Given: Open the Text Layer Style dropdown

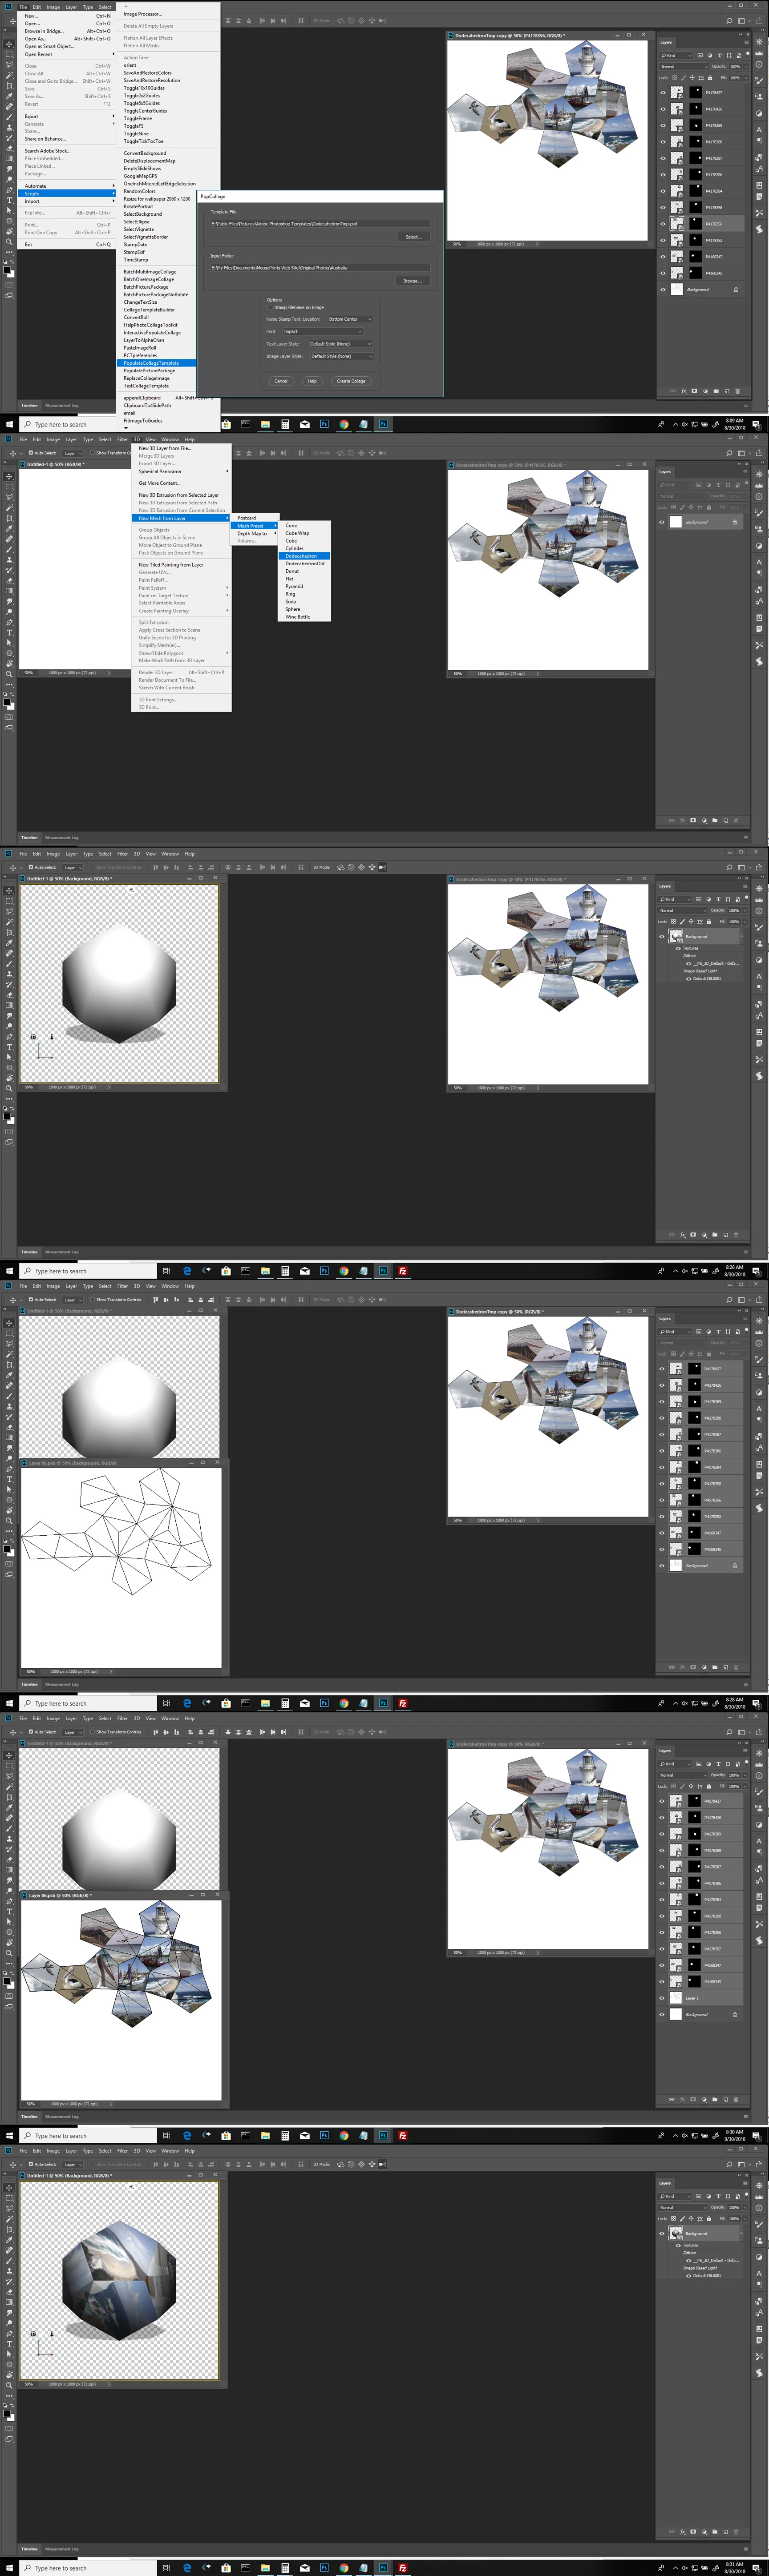Looking at the screenshot, I should (x=340, y=344).
